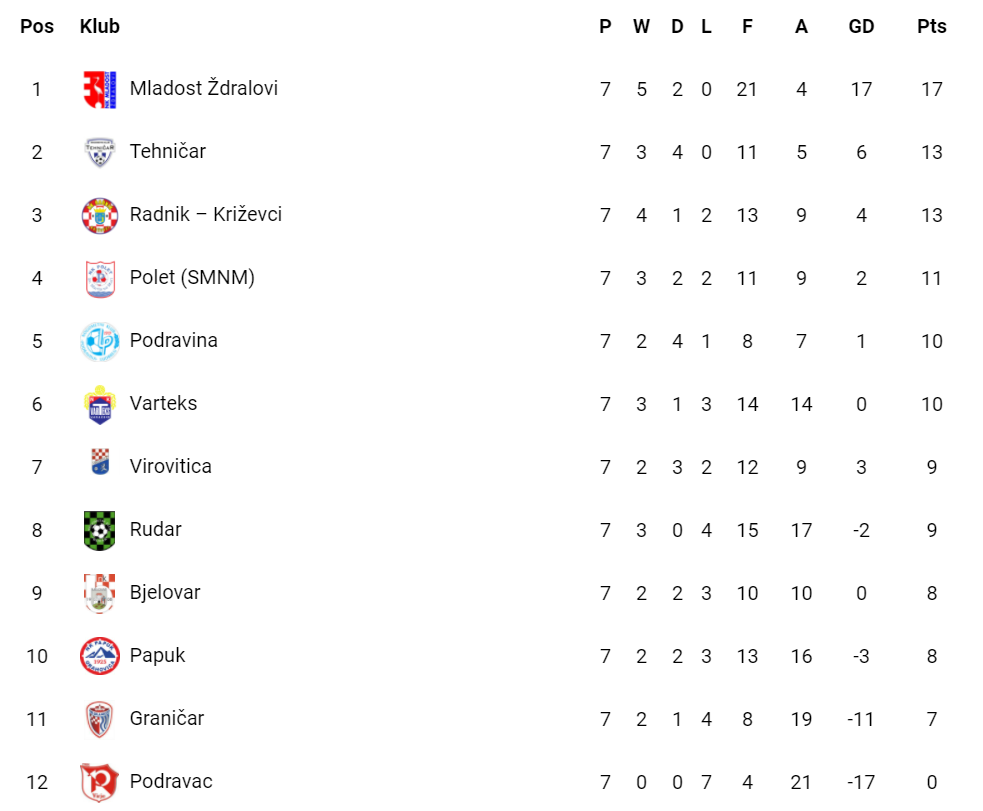Click the Podravac team name
The width and height of the screenshot is (983, 811).
tap(171, 781)
